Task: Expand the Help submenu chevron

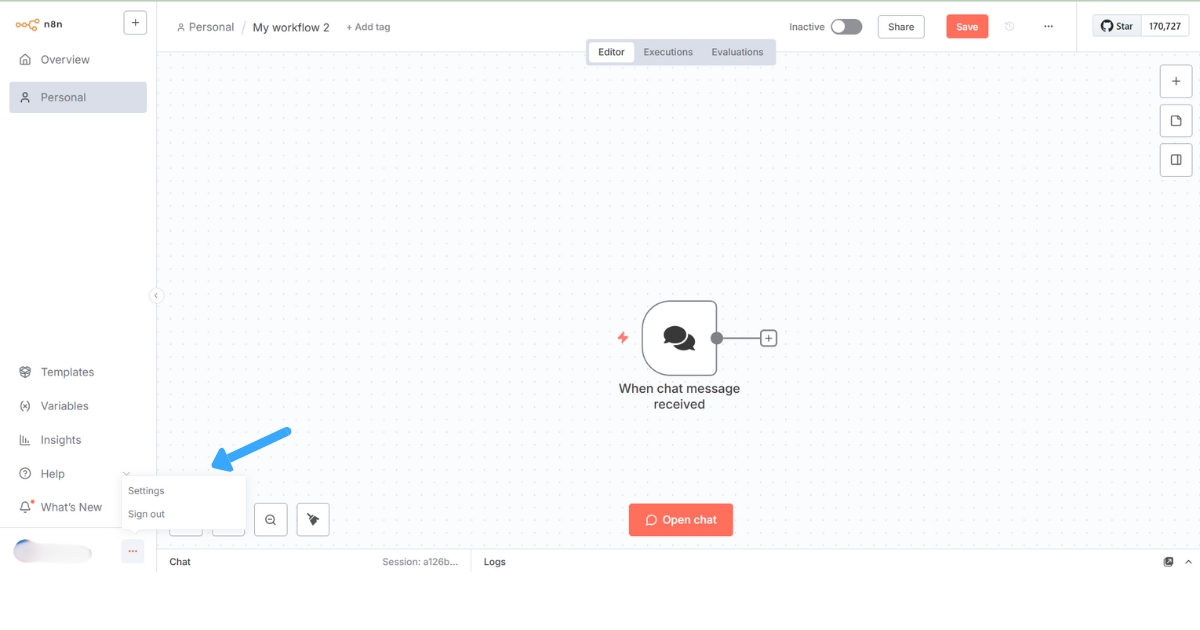Action: 126,474
